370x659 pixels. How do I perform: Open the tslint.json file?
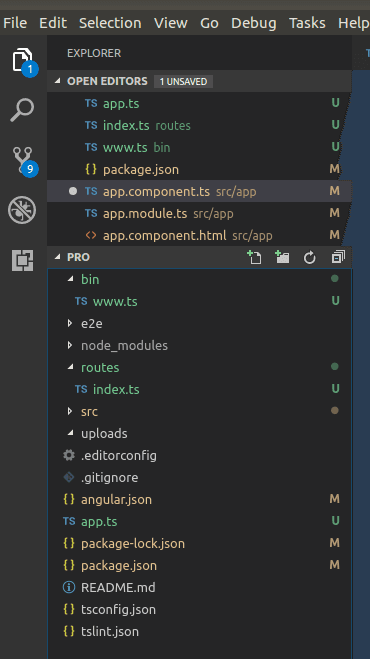(199, 631)
